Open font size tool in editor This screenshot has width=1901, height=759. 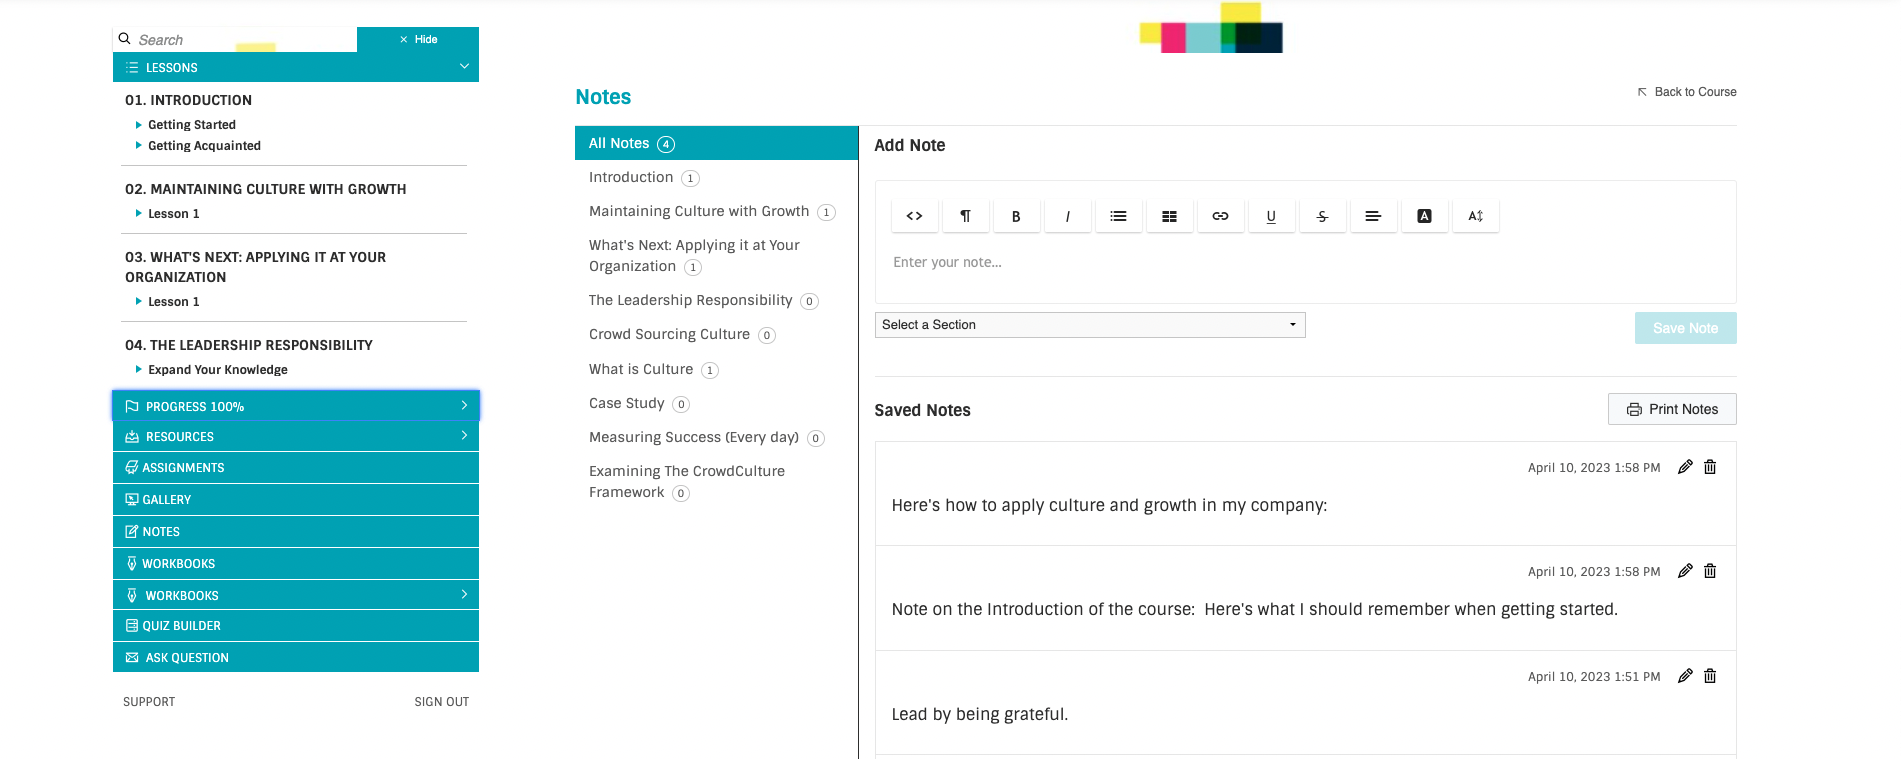click(1475, 216)
